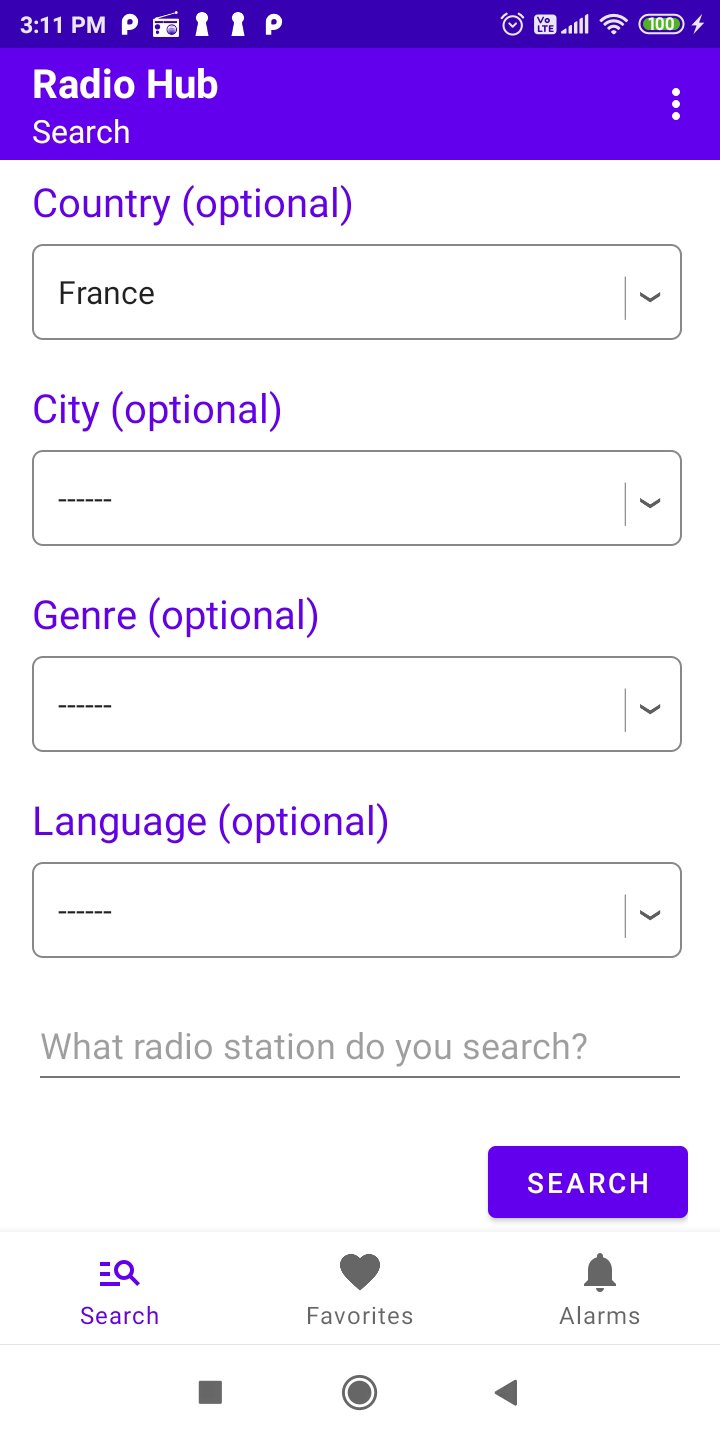The width and height of the screenshot is (720, 1440).
Task: Tap the Radio Hub app title
Action: (125, 85)
